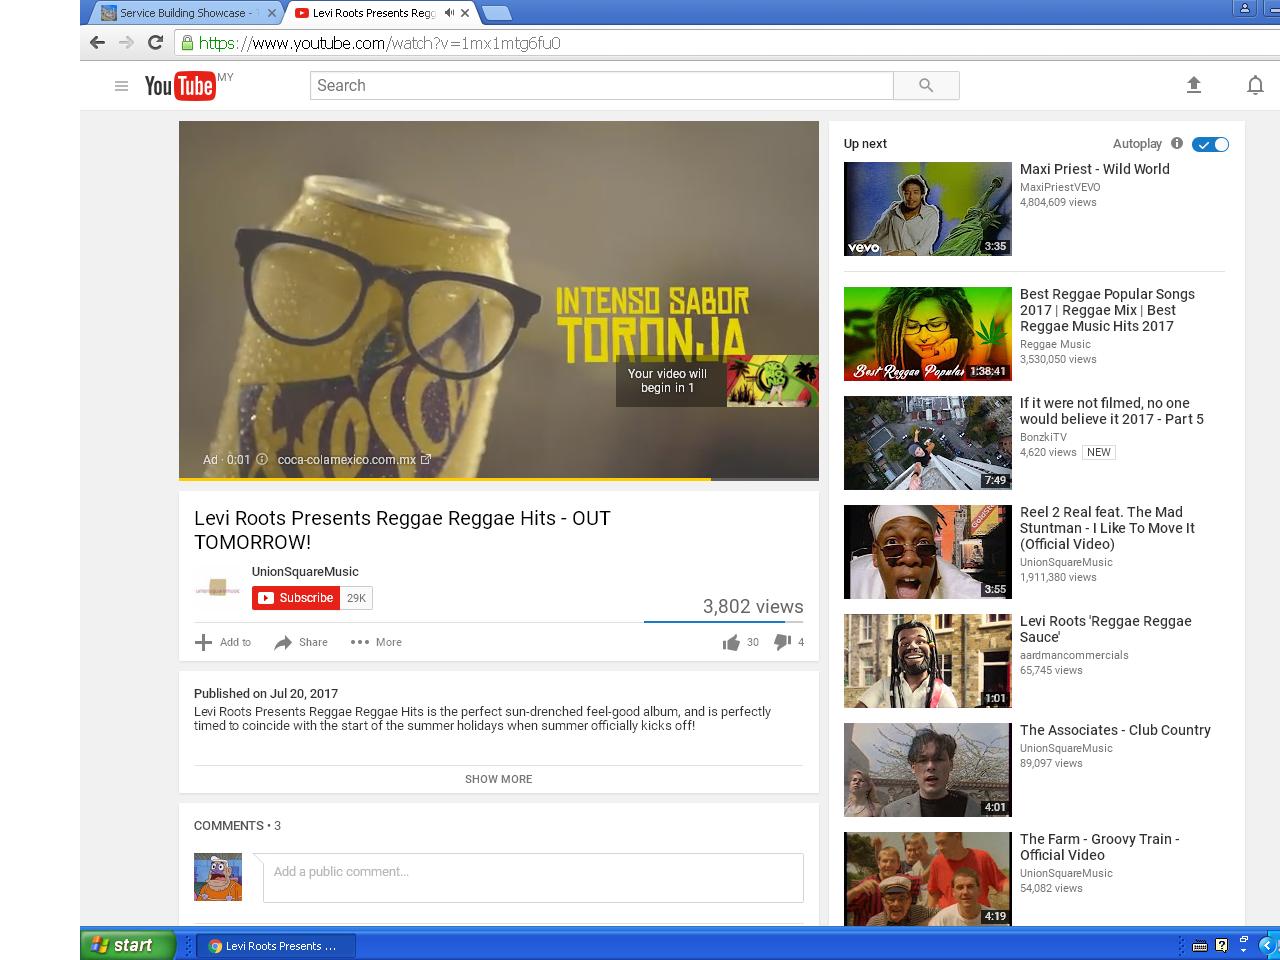Image resolution: width=1280 pixels, height=960 pixels.
Task: Click the ad info circle icon
Action: pos(262,459)
